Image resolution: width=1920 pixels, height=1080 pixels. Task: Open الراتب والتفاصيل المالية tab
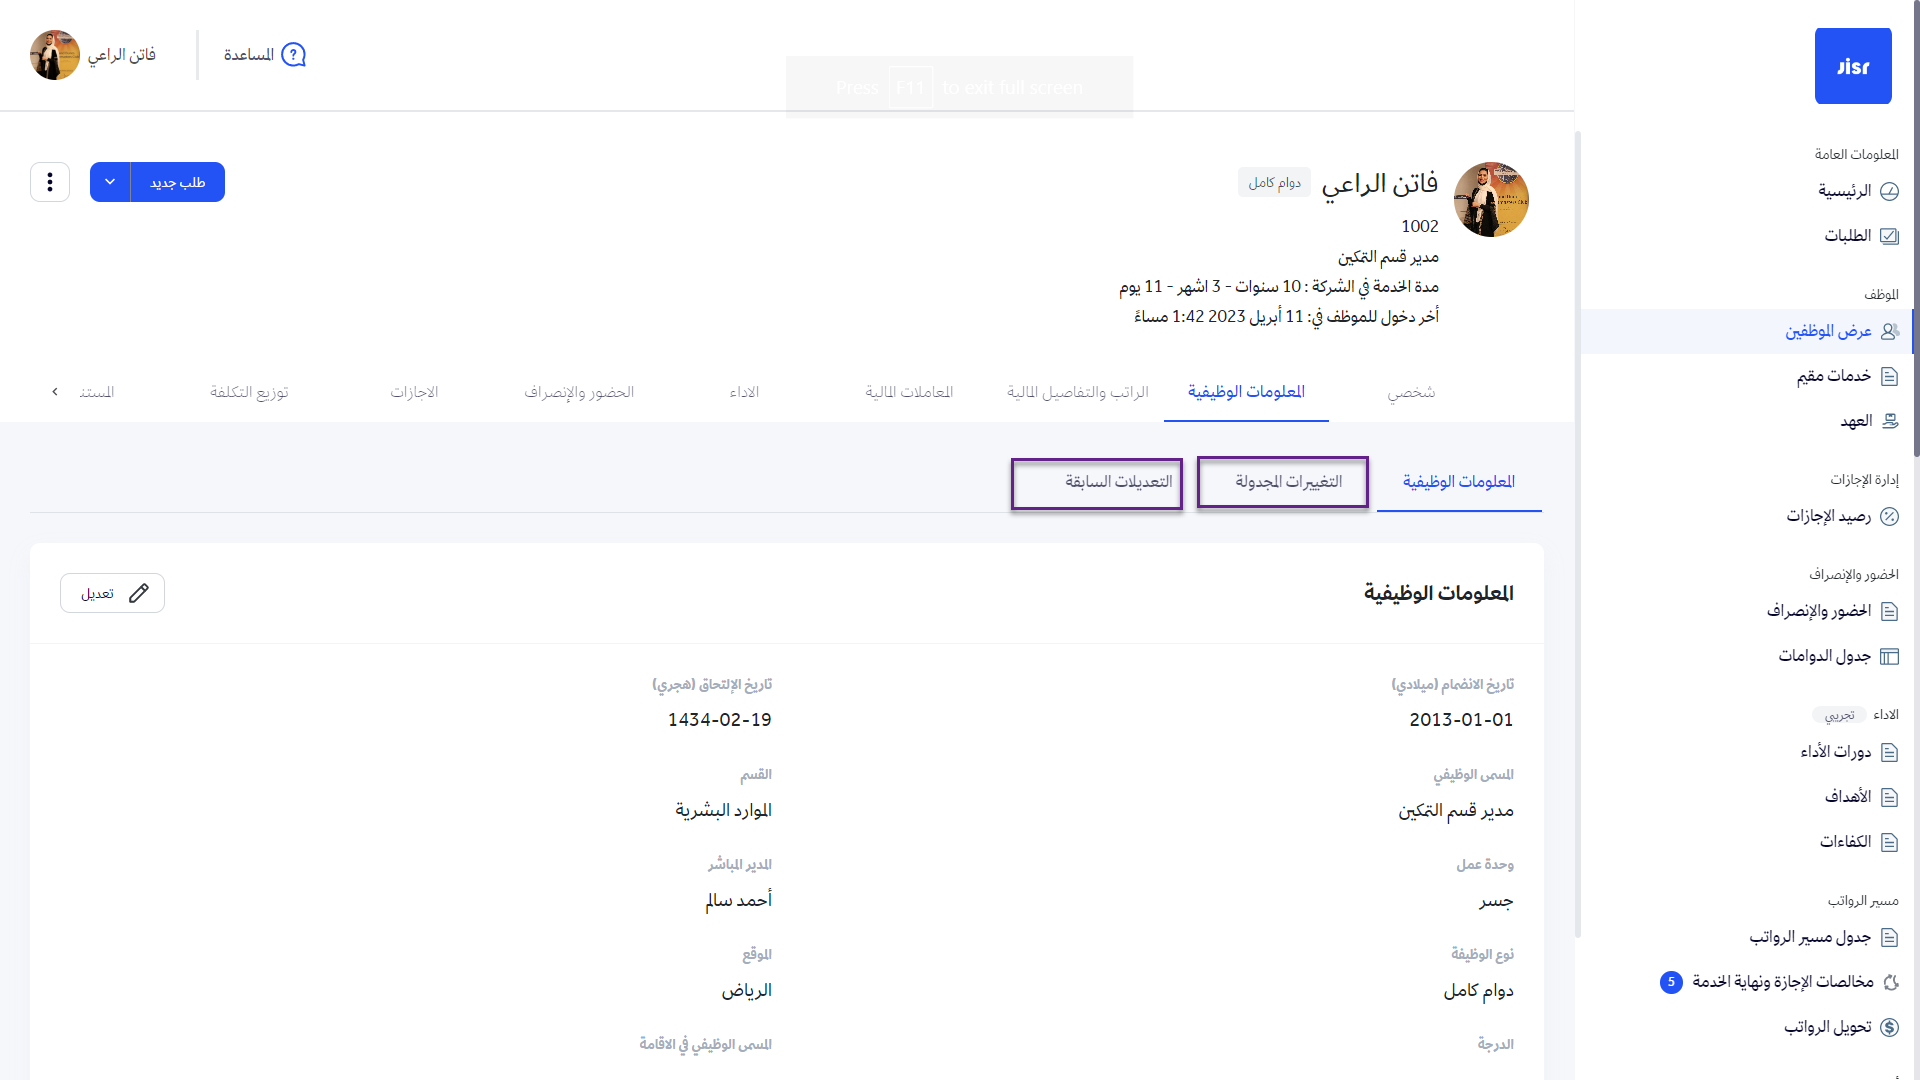coord(1077,392)
